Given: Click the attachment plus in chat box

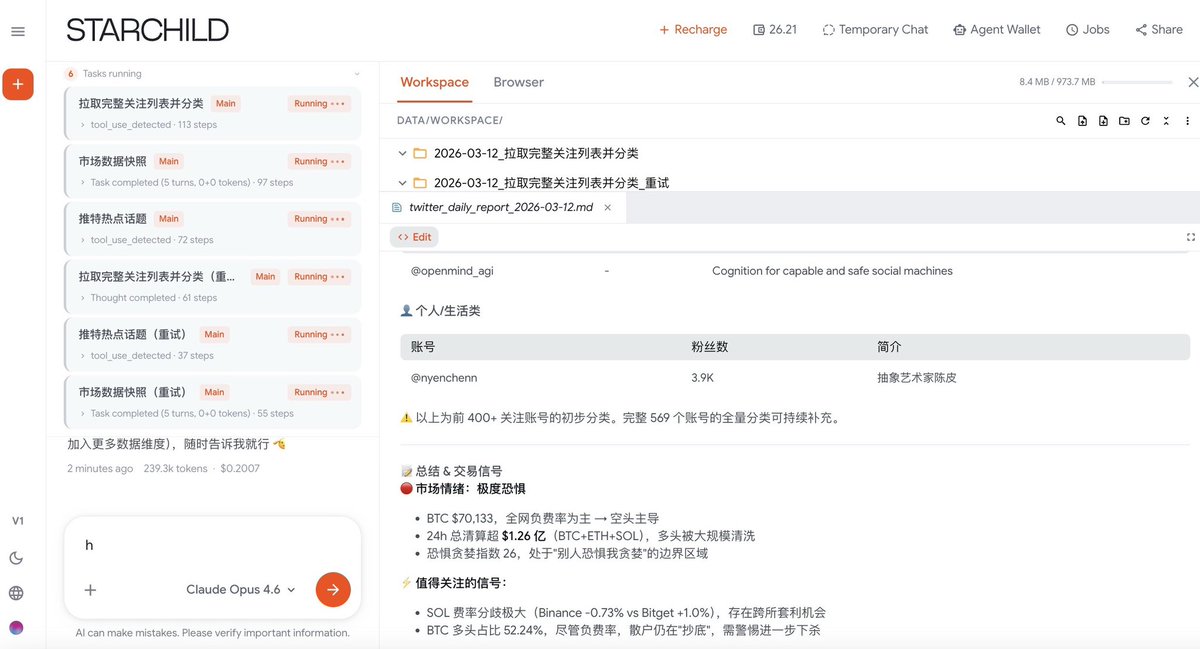Looking at the screenshot, I should pyautogui.click(x=90, y=590).
